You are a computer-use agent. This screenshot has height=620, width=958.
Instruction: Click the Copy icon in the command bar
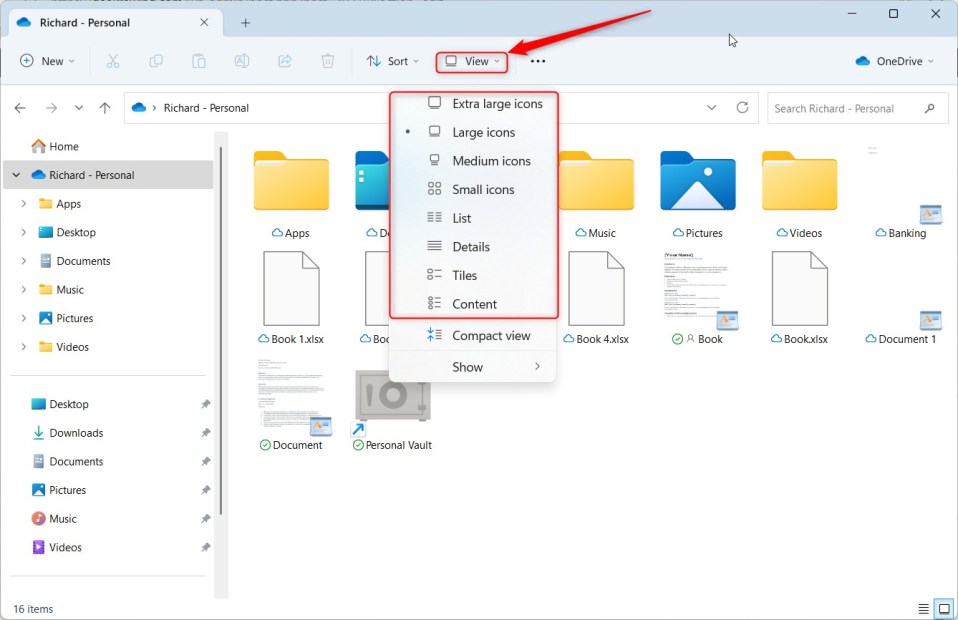pyautogui.click(x=156, y=61)
